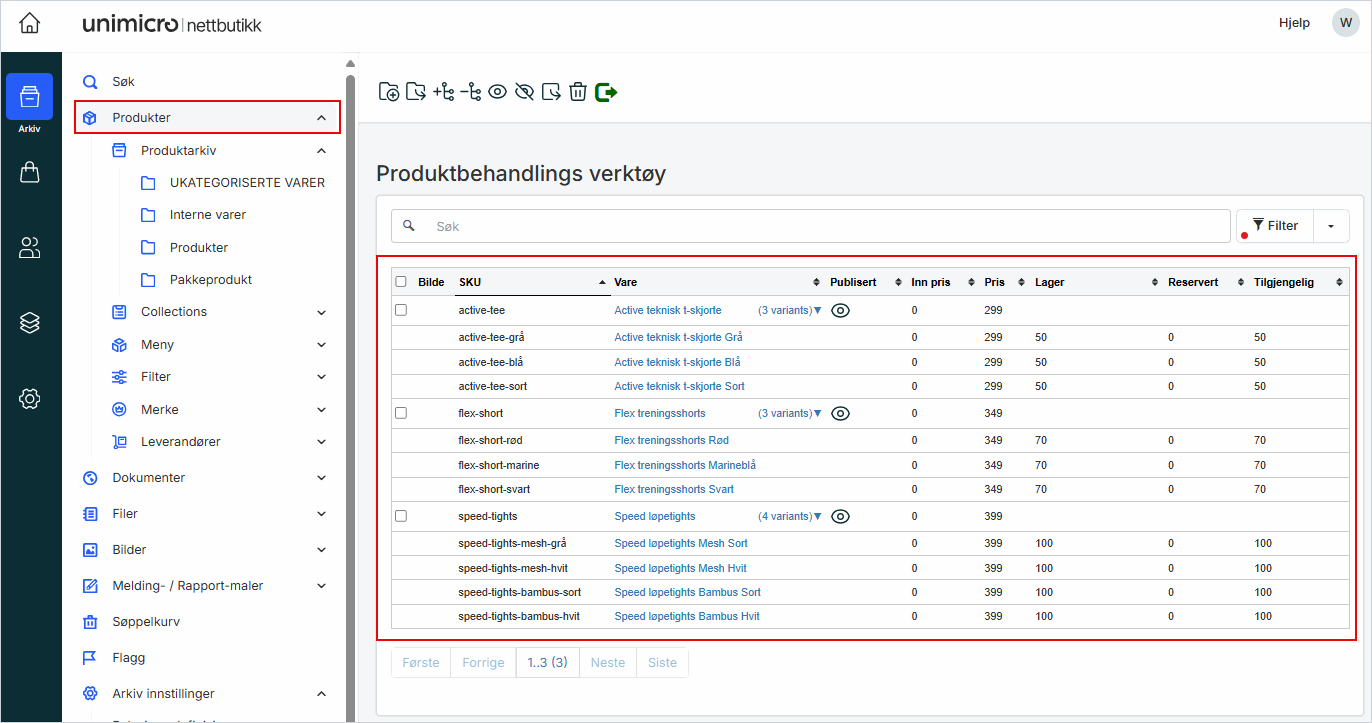
Task: Toggle the select-all checkbox in table header
Action: click(x=401, y=282)
